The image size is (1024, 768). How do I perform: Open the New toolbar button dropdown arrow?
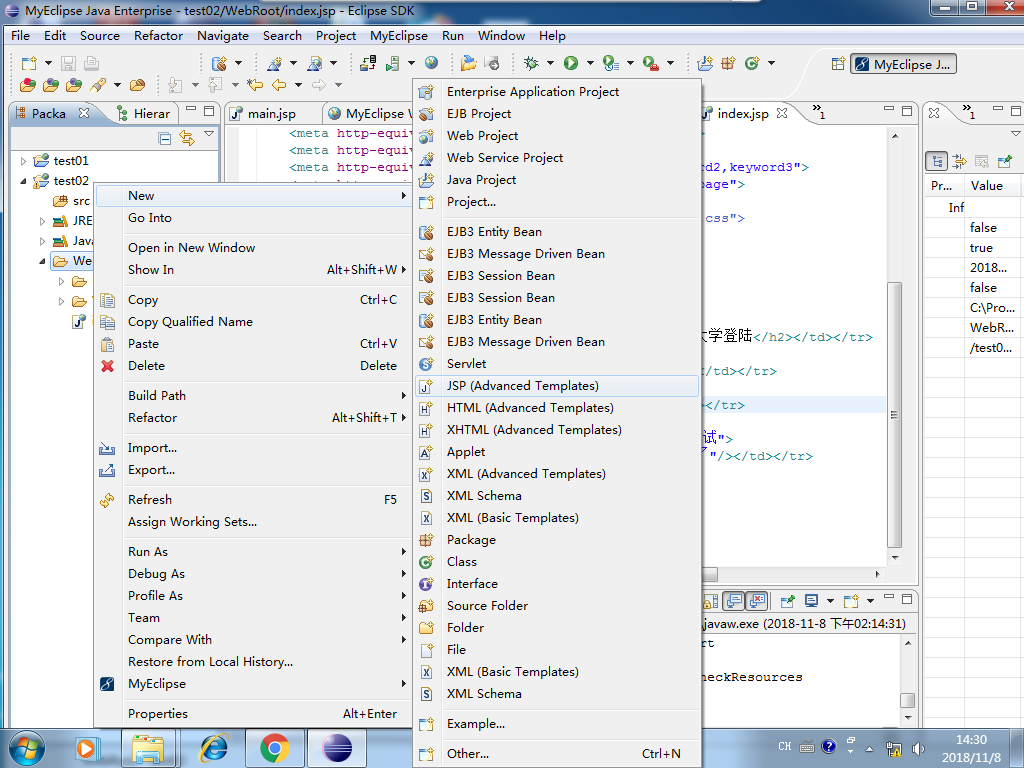click(x=48, y=63)
